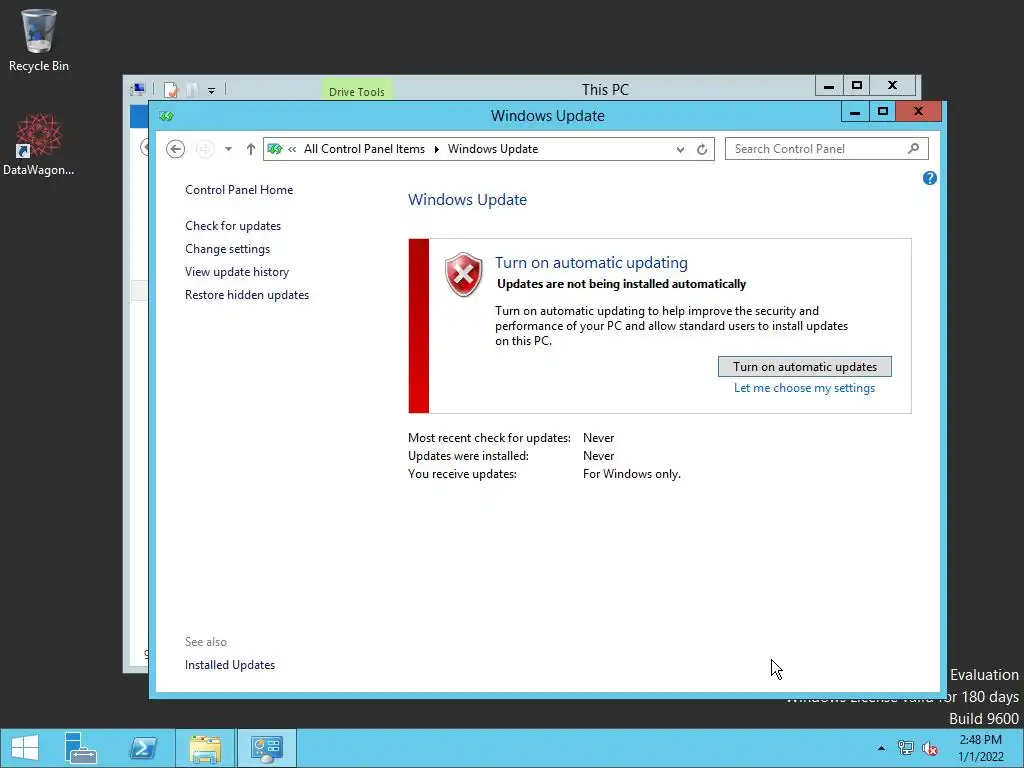Image resolution: width=1024 pixels, height=768 pixels.
Task: Refresh the Windows Update page
Action: (702, 150)
